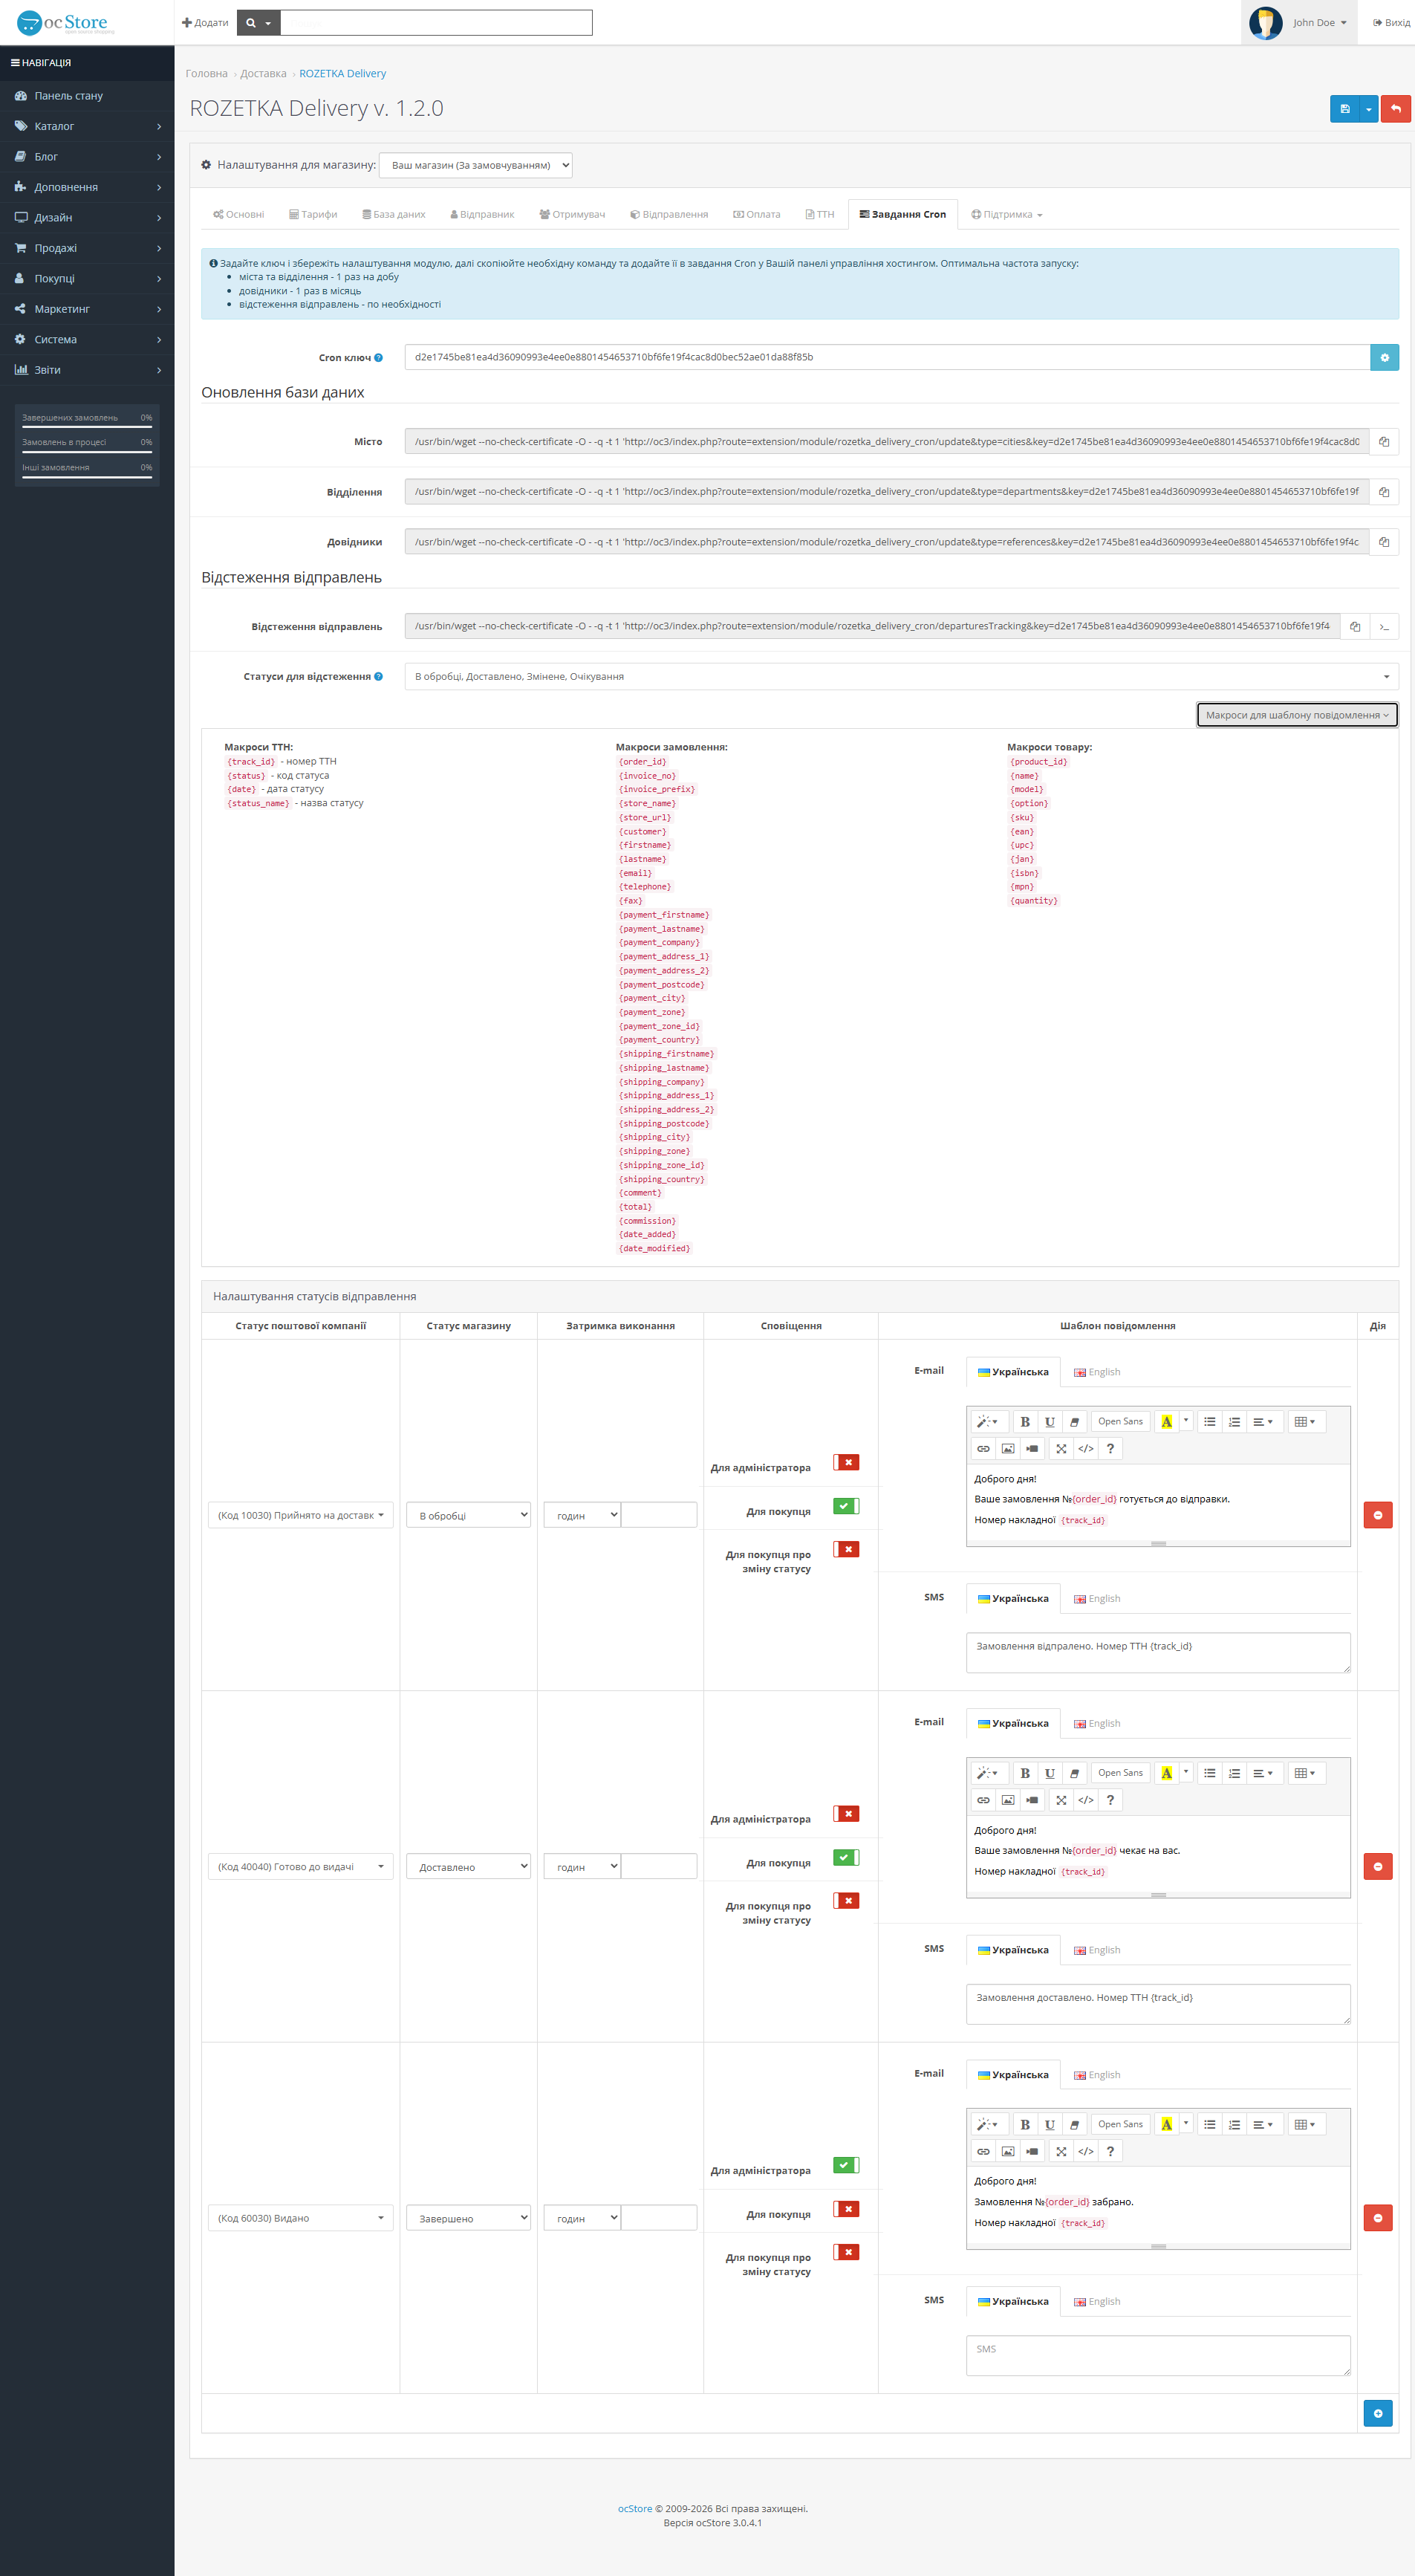Image resolution: width=1415 pixels, height=2576 pixels.
Task: Click the Вихід logout link
Action: 1391,22
